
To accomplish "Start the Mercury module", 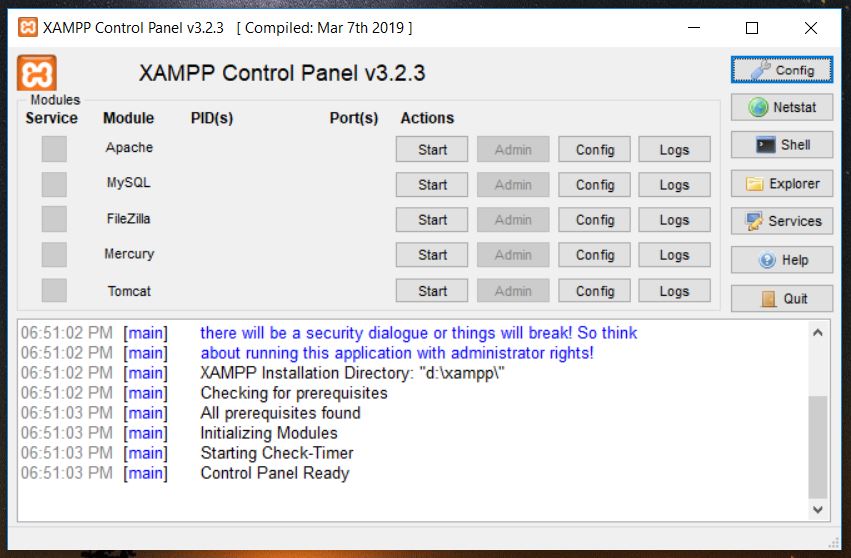I will [431, 255].
